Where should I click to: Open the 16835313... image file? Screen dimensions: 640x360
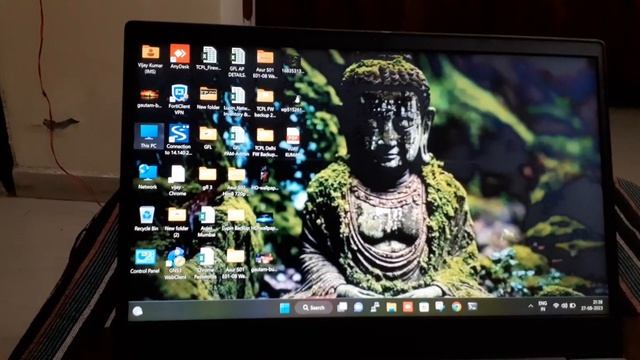(x=292, y=63)
